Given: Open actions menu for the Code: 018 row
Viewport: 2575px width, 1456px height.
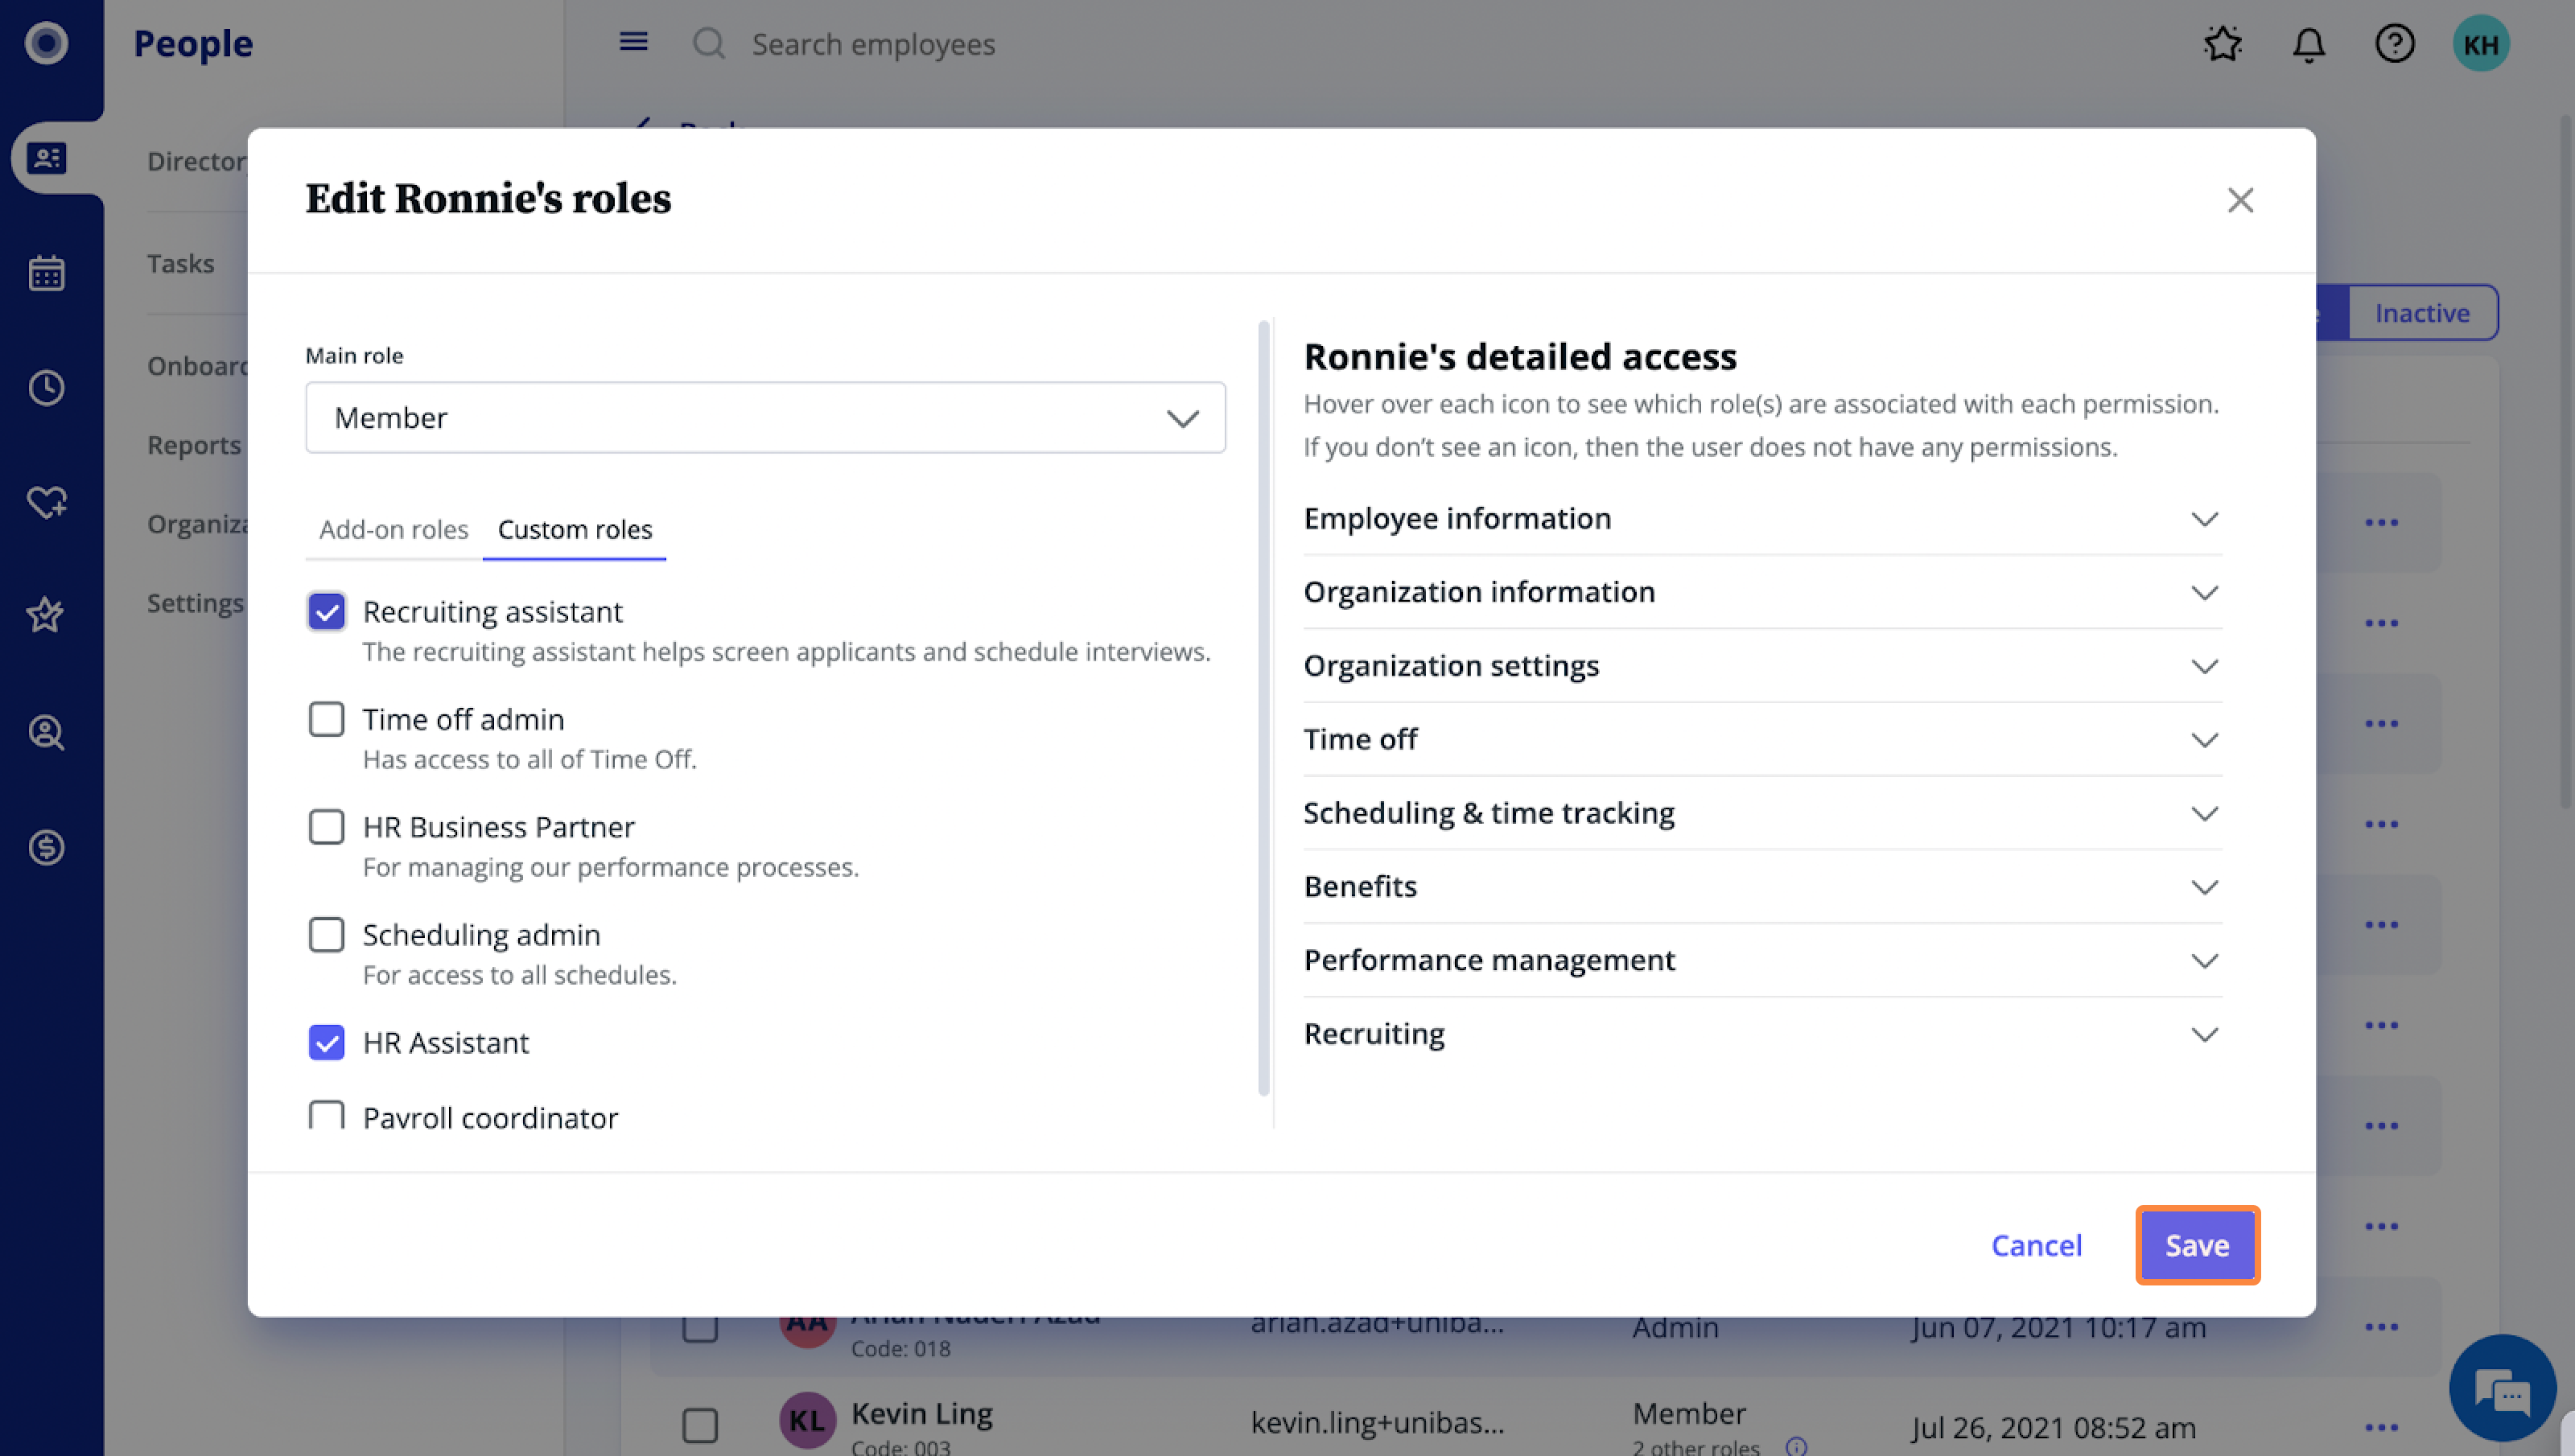Looking at the screenshot, I should pyautogui.click(x=2381, y=1327).
